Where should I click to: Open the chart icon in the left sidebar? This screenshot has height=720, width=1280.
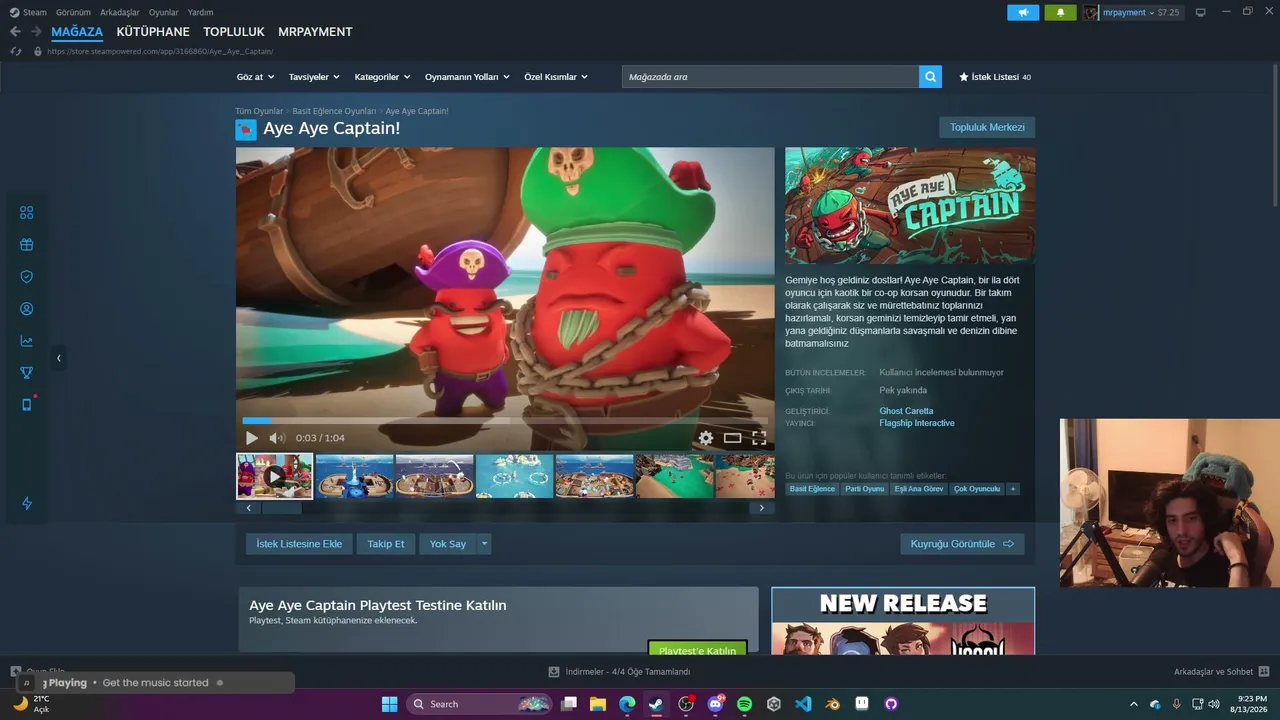point(27,341)
